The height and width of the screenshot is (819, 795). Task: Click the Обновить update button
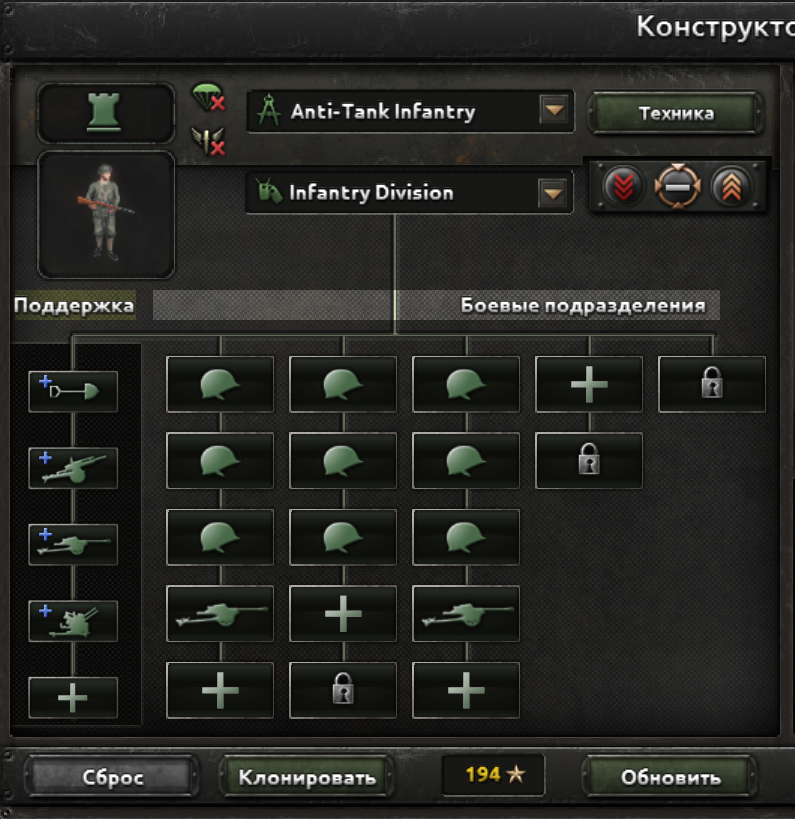click(x=671, y=777)
